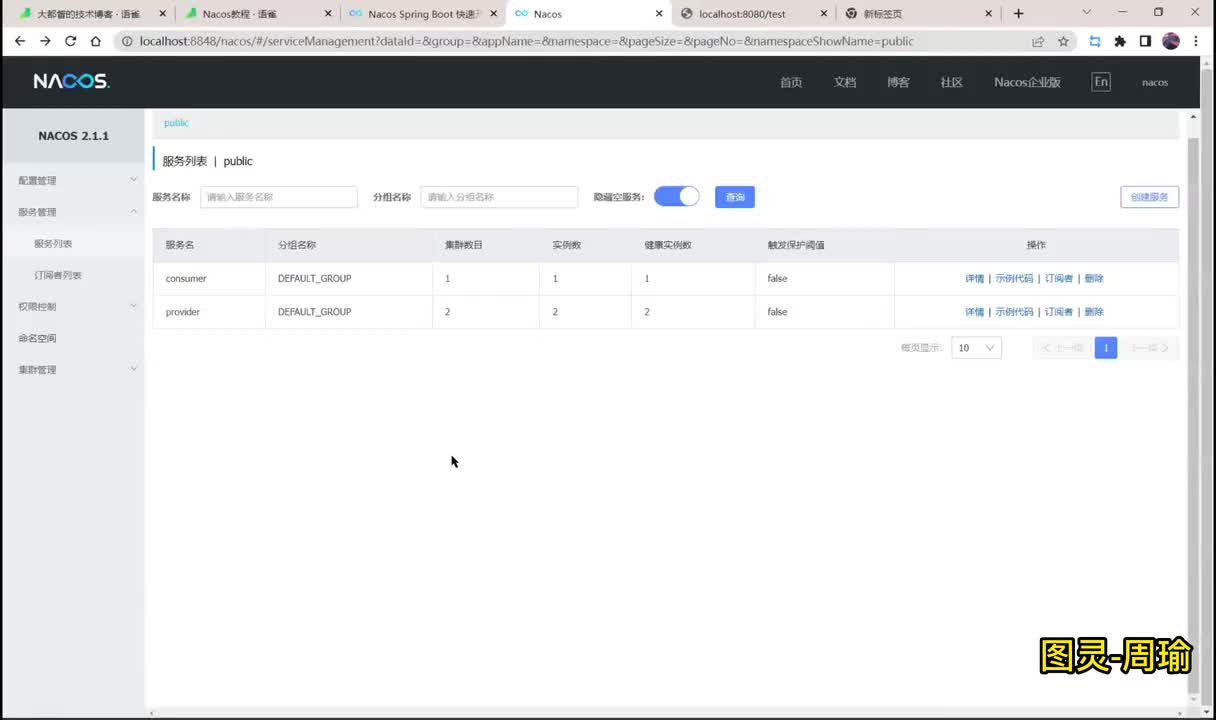
Task: Open the 服务列表 sidebar item
Action: coord(53,243)
